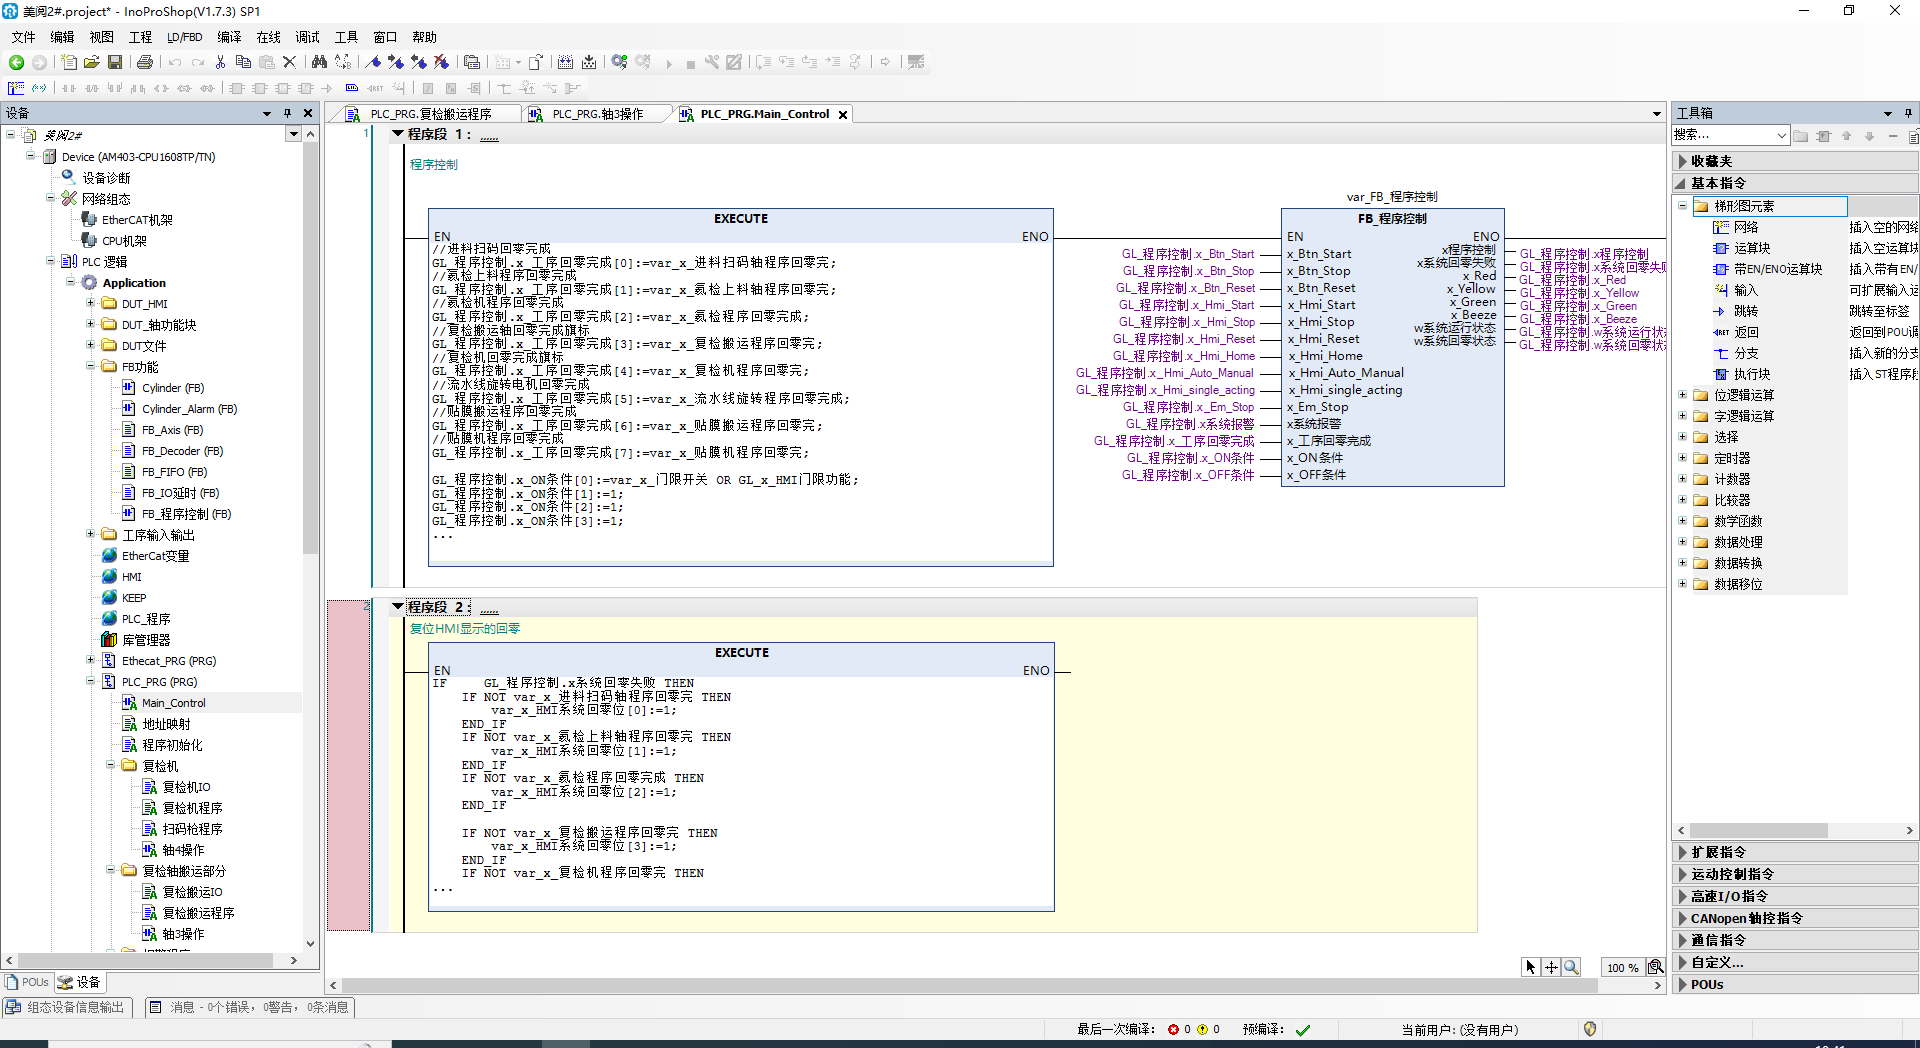Viewport: 1920px width, 1048px height.
Task: Click the fit-to-view icon beside 100 %
Action: click(1655, 967)
